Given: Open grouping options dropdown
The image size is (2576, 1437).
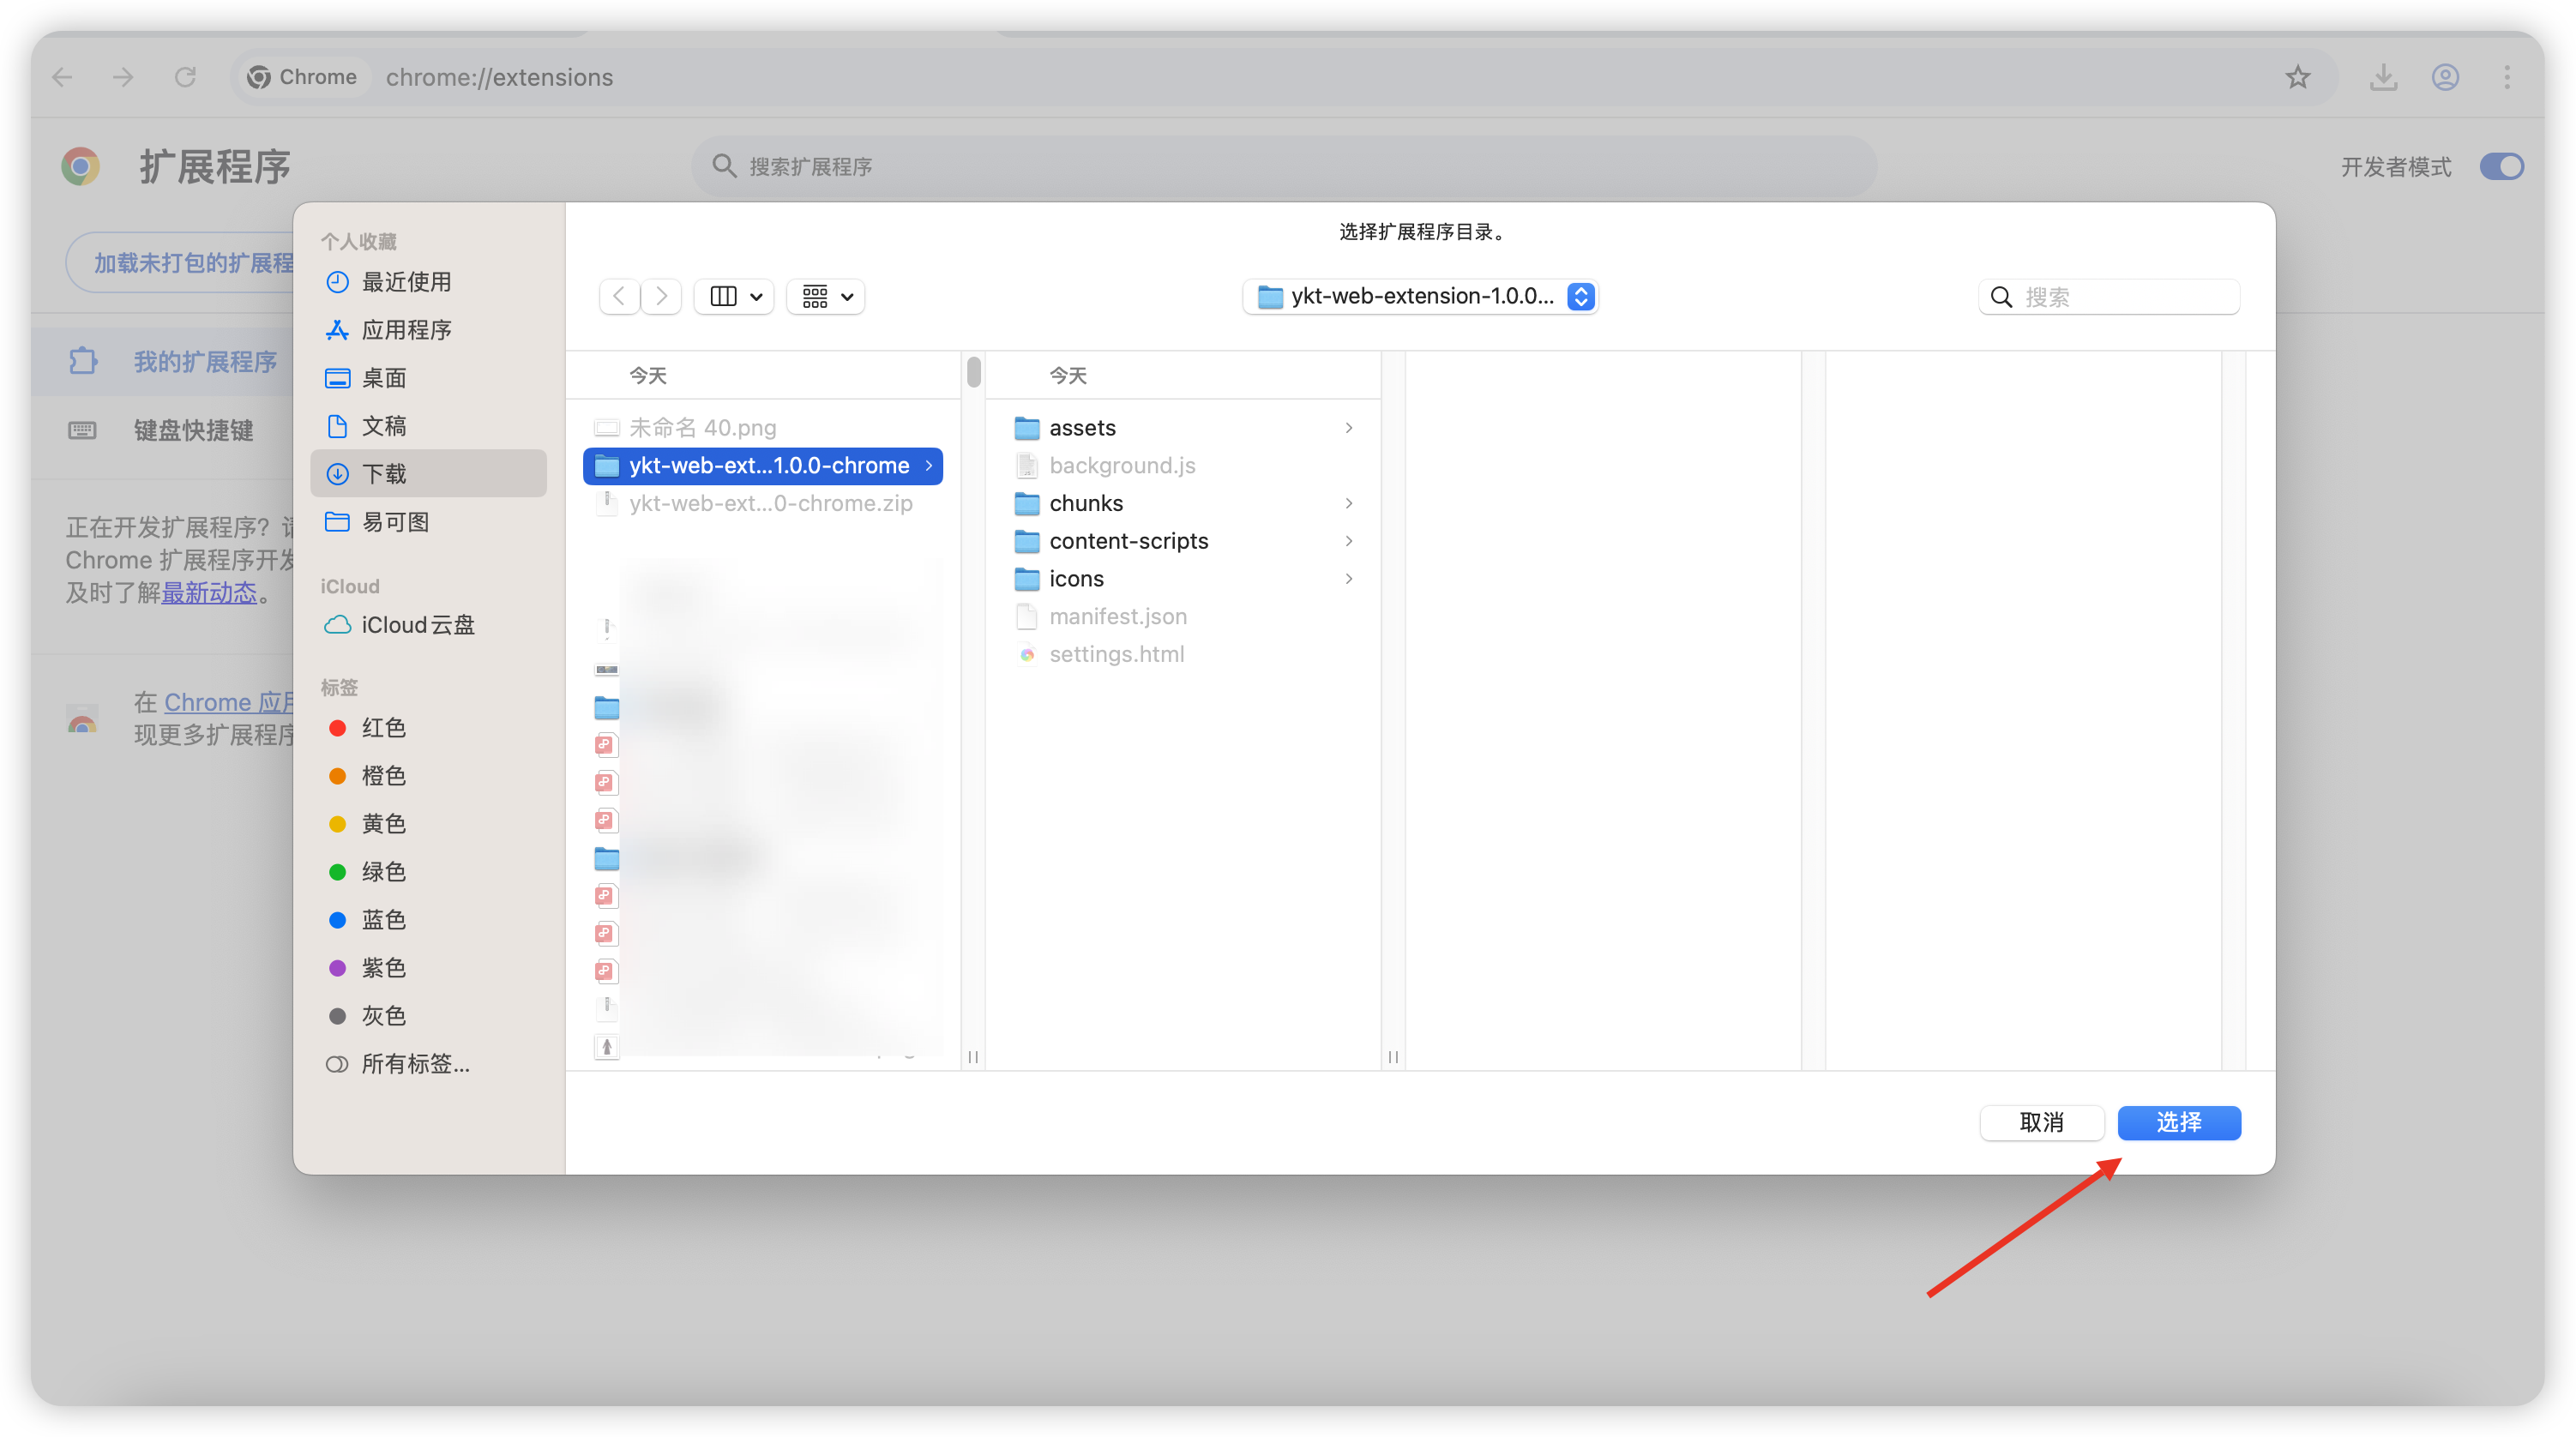Looking at the screenshot, I should (x=826, y=296).
